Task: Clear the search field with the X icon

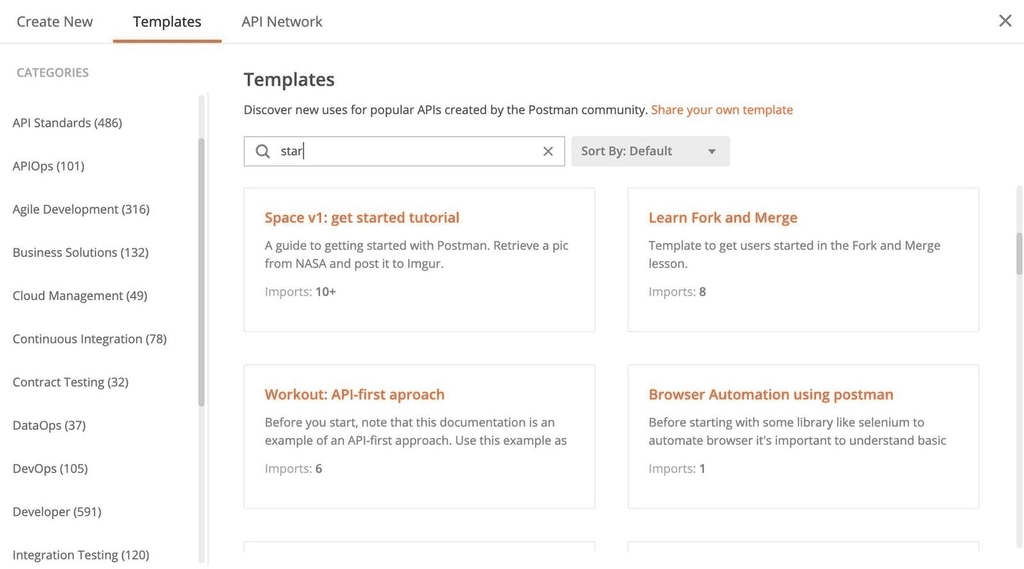Action: click(548, 151)
